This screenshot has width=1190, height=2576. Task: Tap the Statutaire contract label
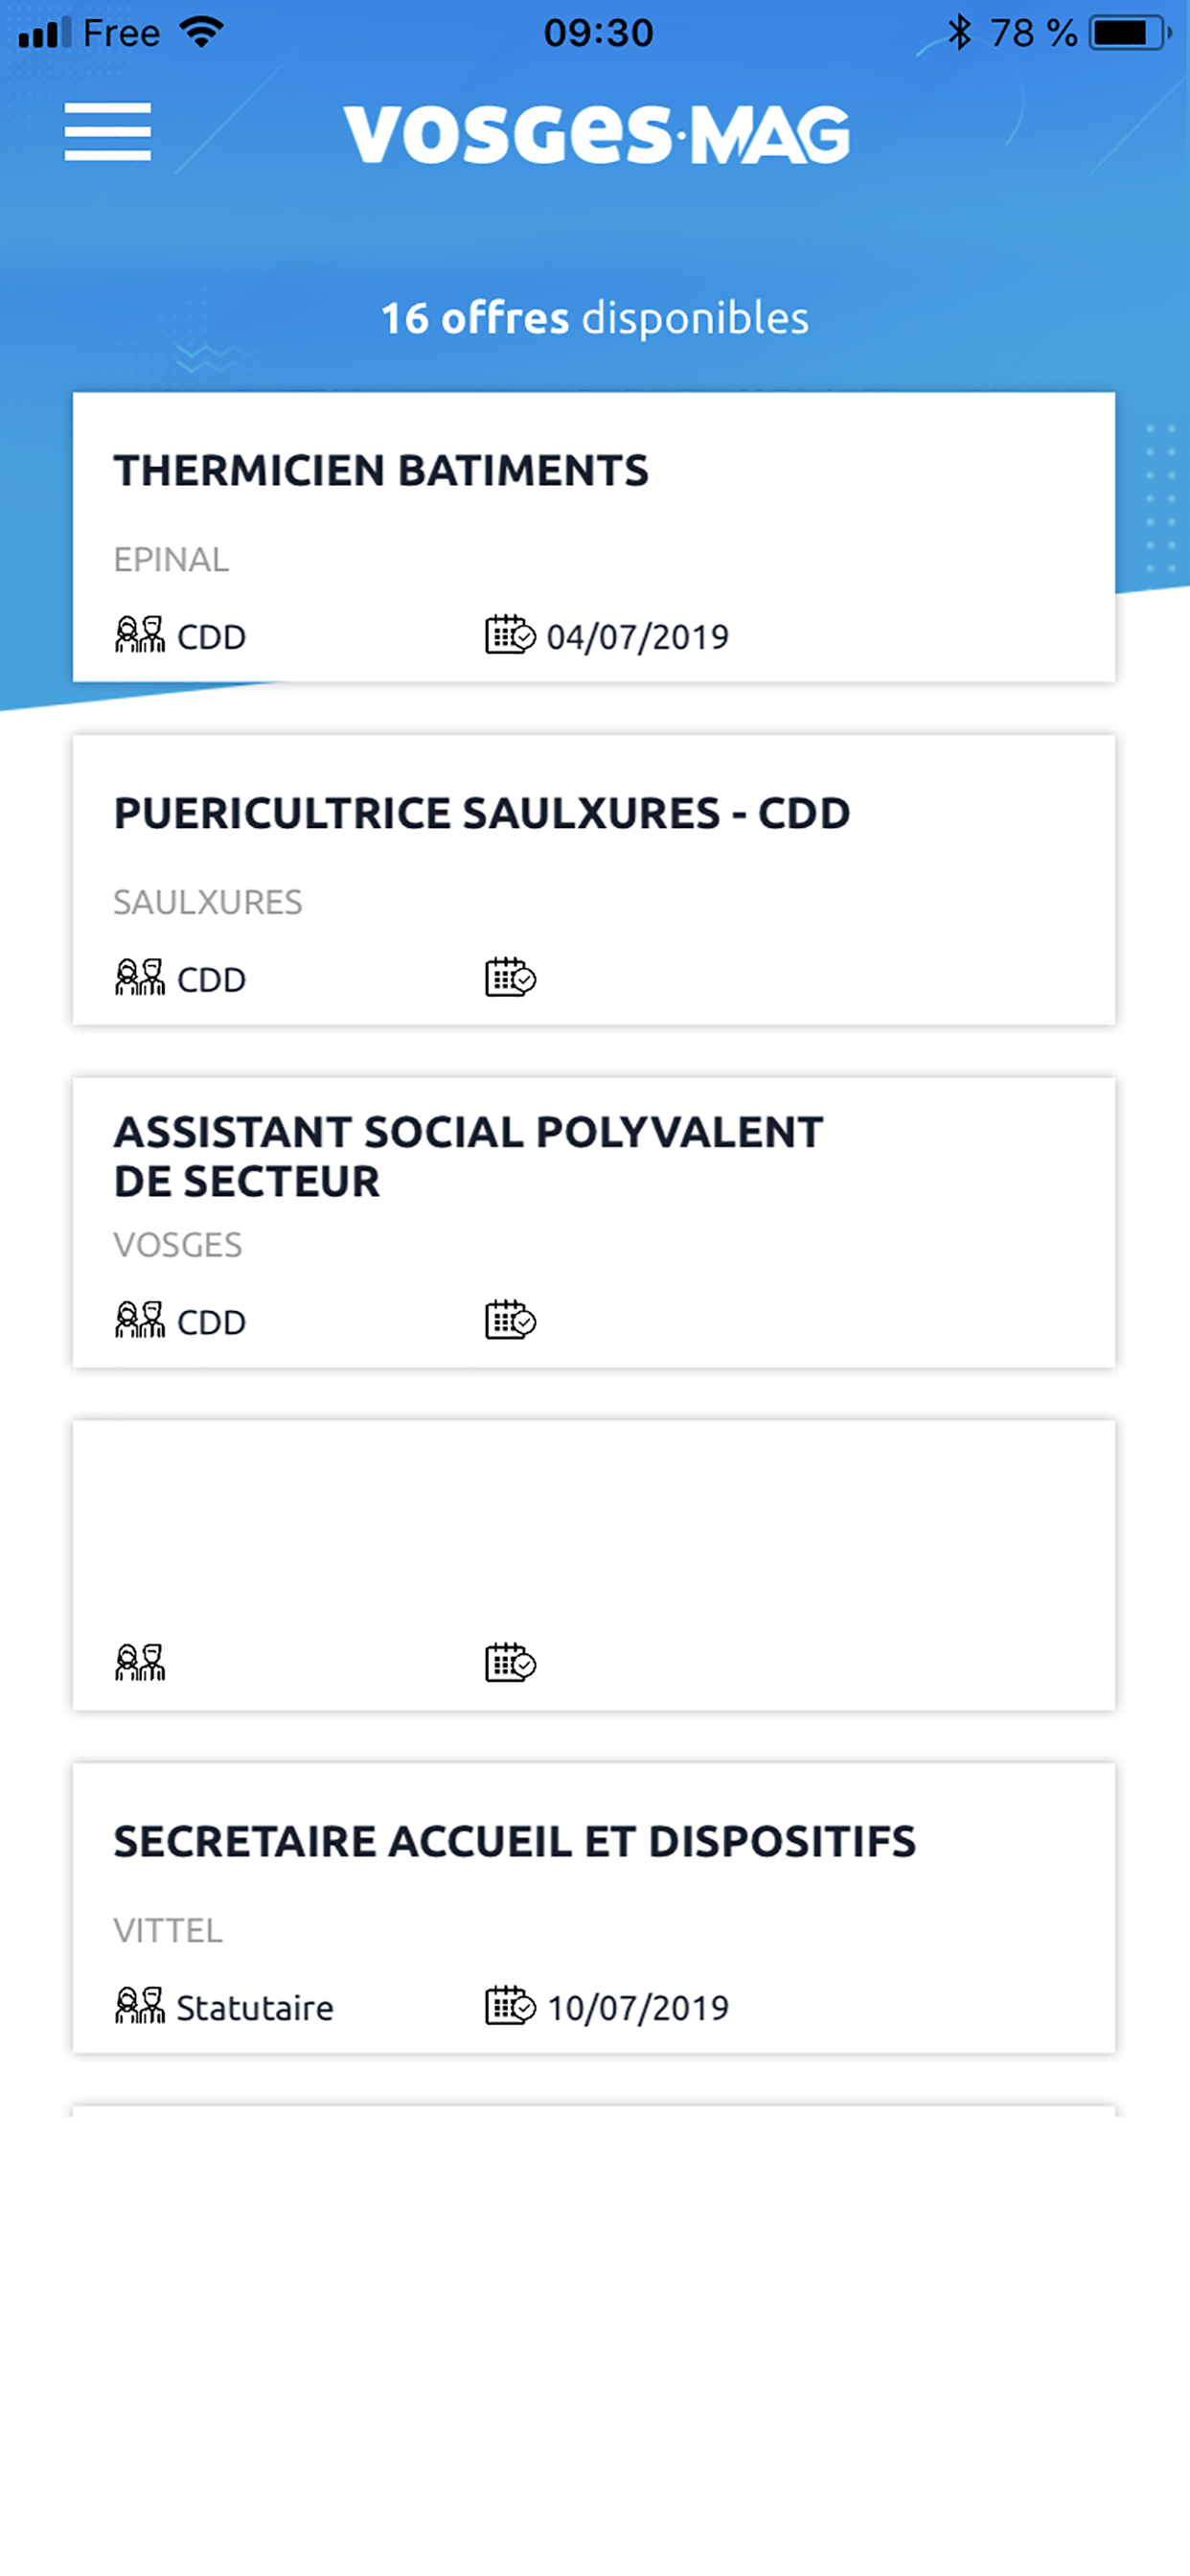tap(255, 2007)
